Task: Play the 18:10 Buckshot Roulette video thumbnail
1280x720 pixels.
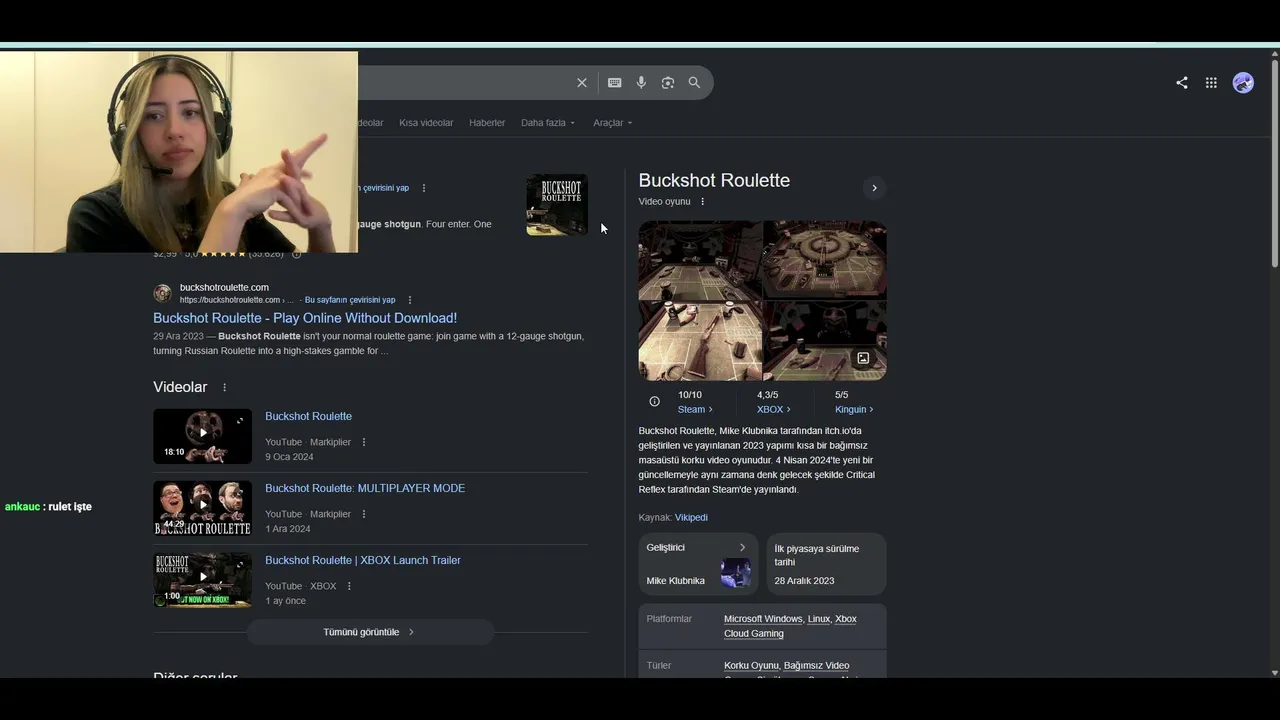Action: pos(202,436)
